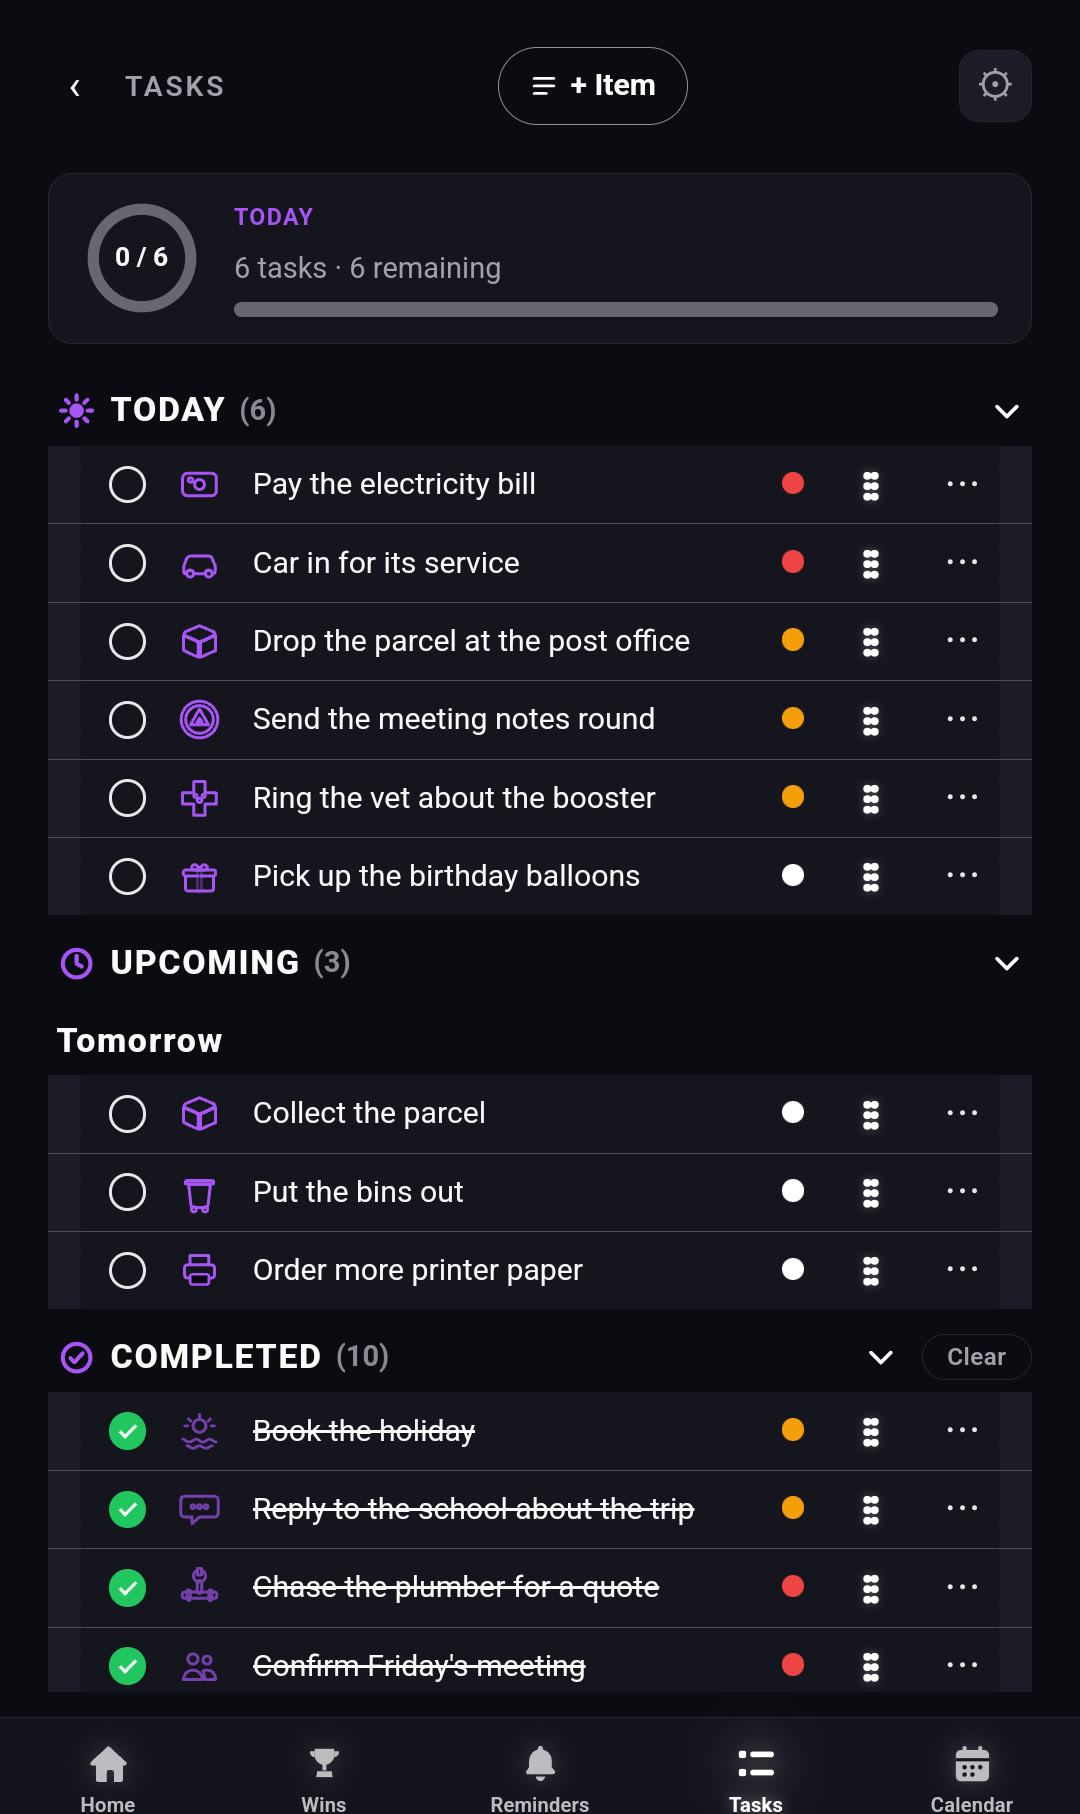The height and width of the screenshot is (1814, 1080).
Task: Switch to the Reminders tab
Action: [x=540, y=1778]
